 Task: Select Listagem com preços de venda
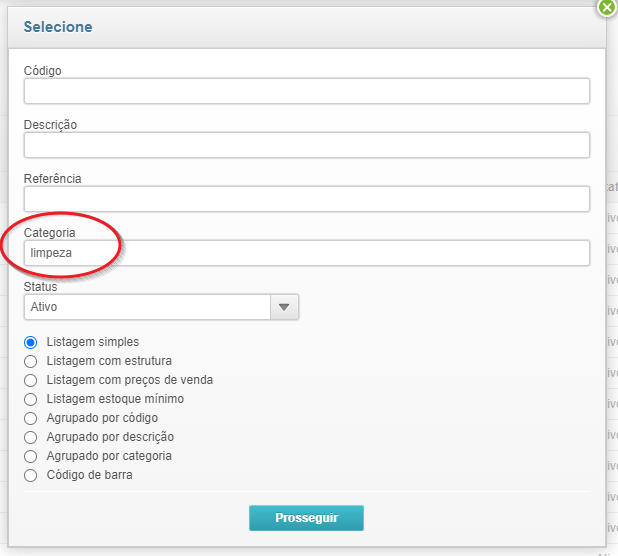coord(31,380)
